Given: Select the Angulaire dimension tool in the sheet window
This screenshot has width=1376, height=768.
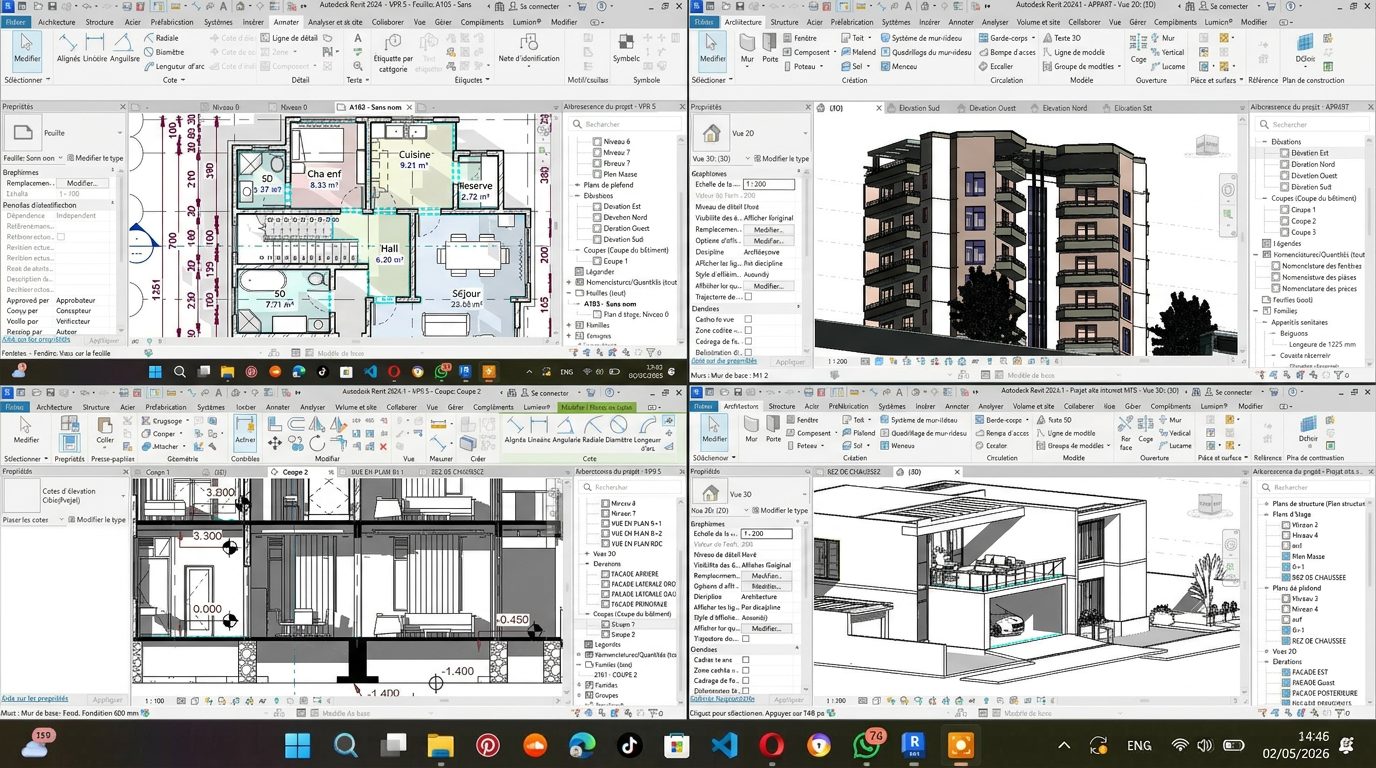Looking at the screenshot, I should click(x=124, y=47).
